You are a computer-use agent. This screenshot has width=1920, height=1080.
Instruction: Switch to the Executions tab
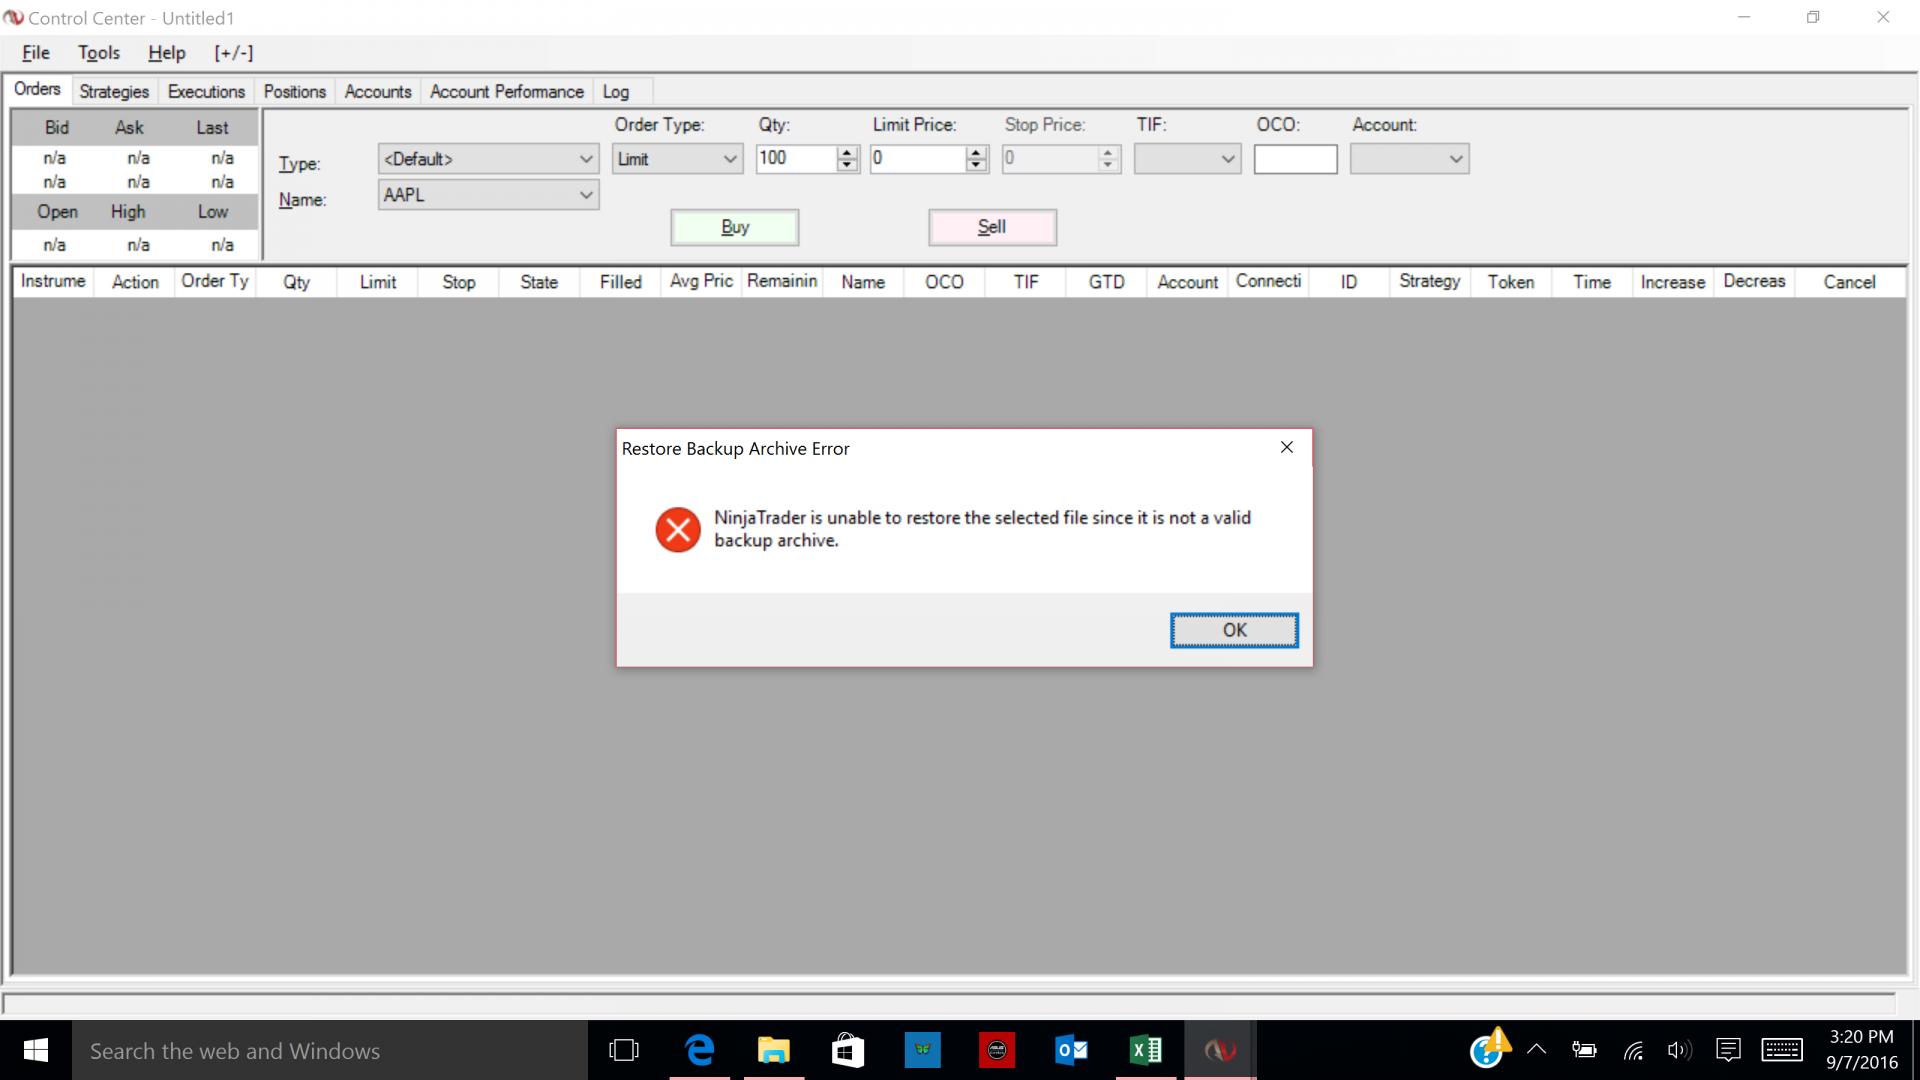[x=206, y=91]
